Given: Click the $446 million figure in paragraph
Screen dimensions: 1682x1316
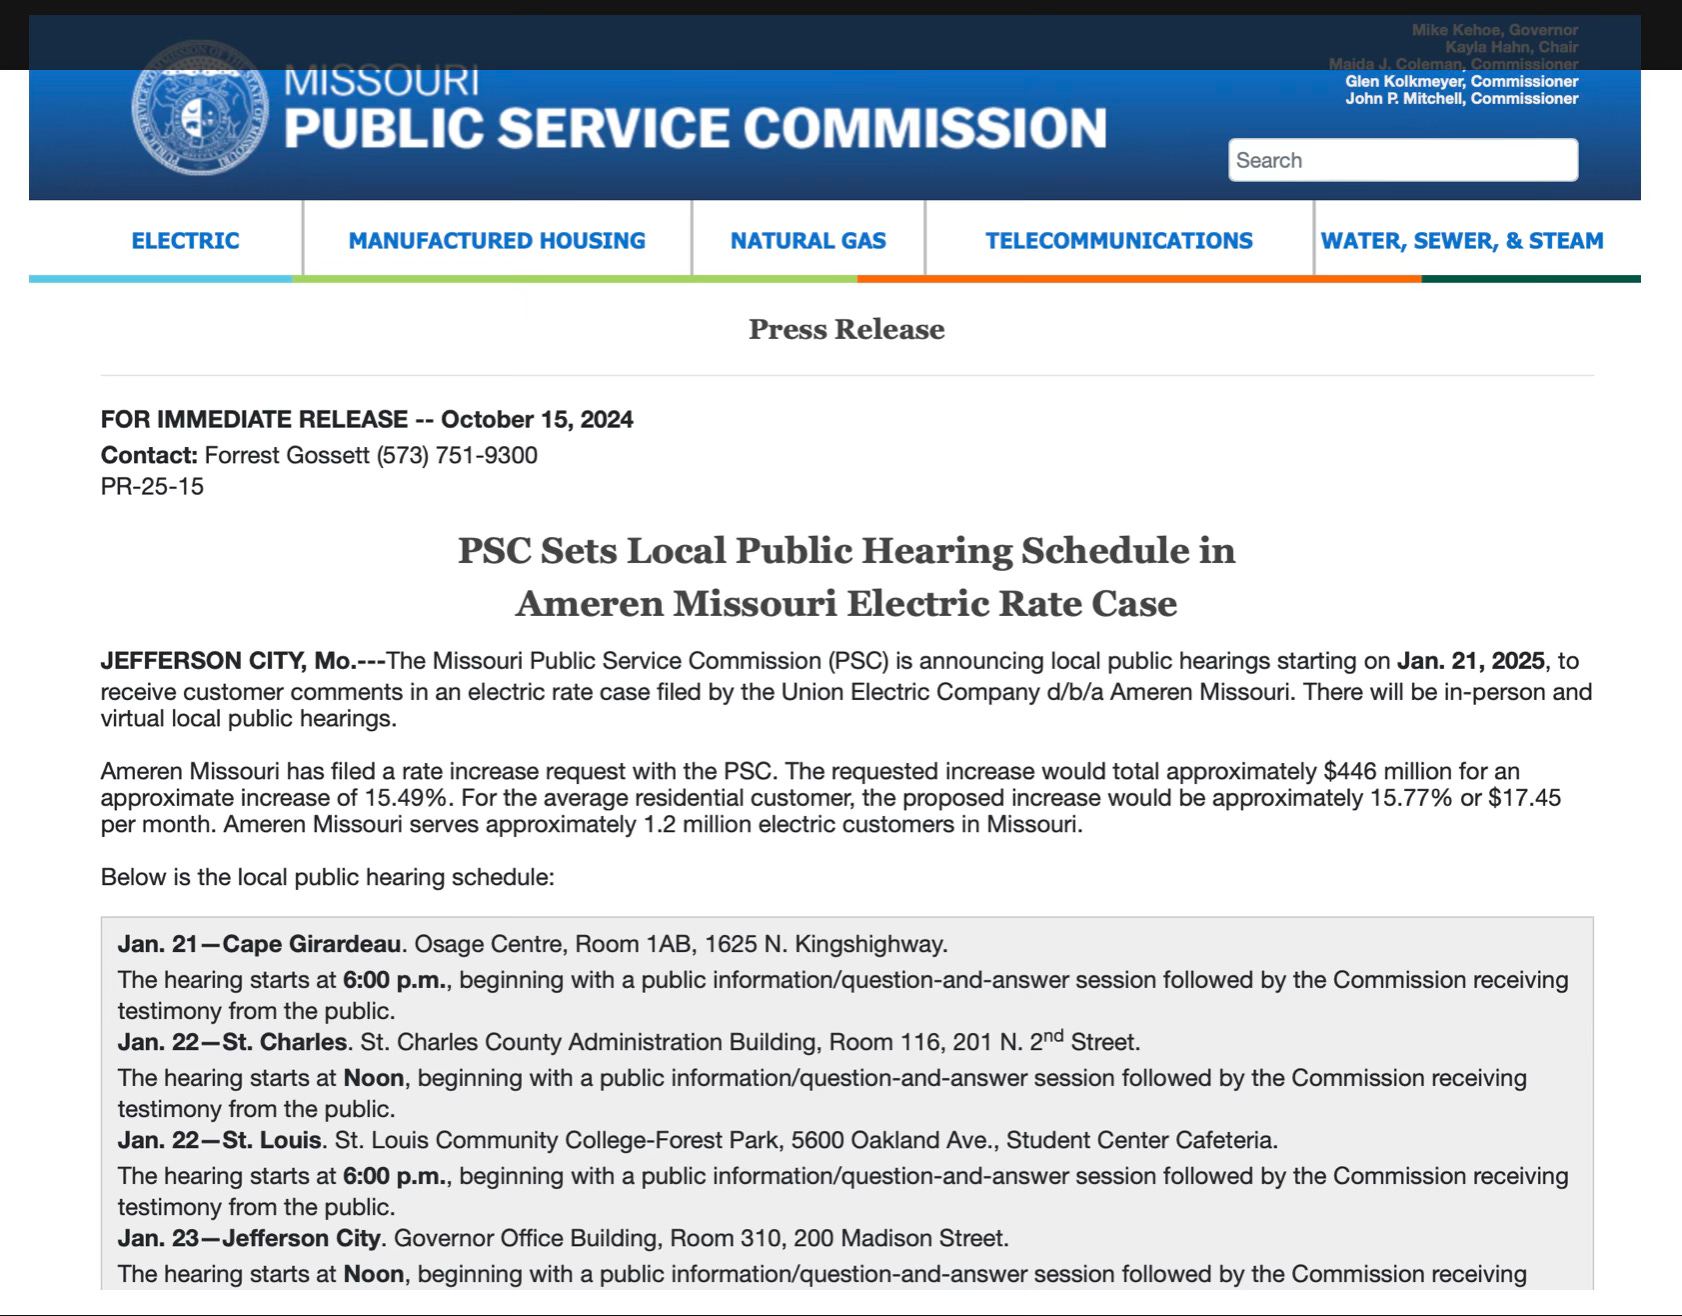Looking at the screenshot, I should click(x=1386, y=771).
